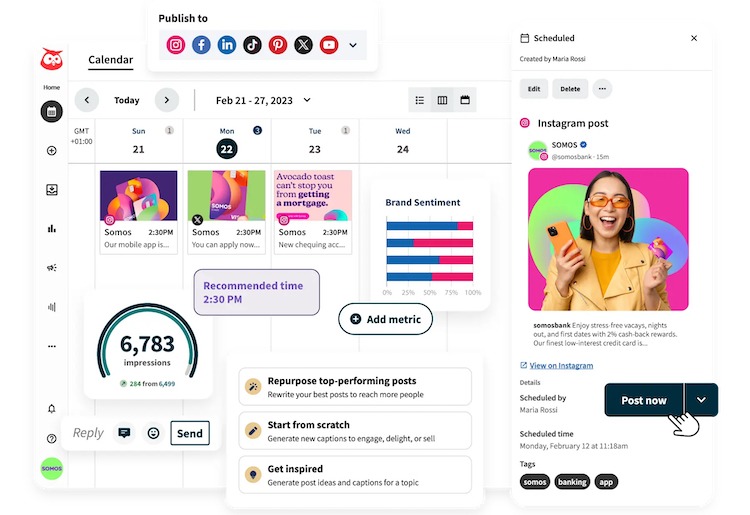Image resolution: width=750 pixels, height=515 pixels.
Task: Select the YouTube icon in Publish to
Action: point(328,45)
